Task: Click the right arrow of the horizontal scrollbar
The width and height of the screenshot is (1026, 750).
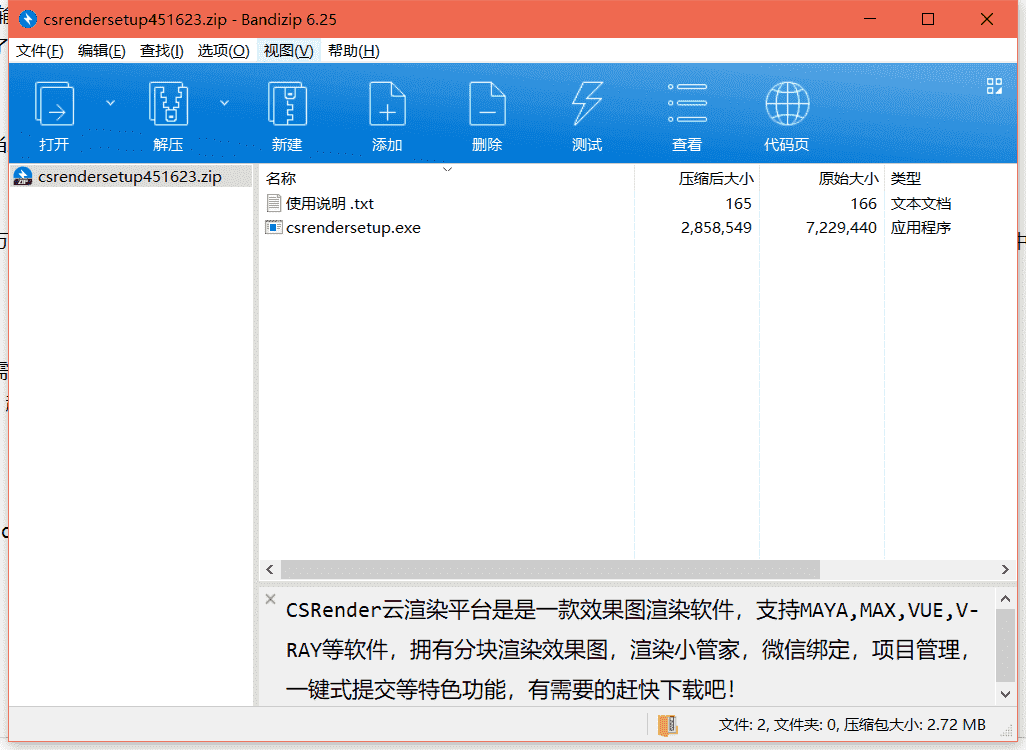Action: [x=1005, y=569]
